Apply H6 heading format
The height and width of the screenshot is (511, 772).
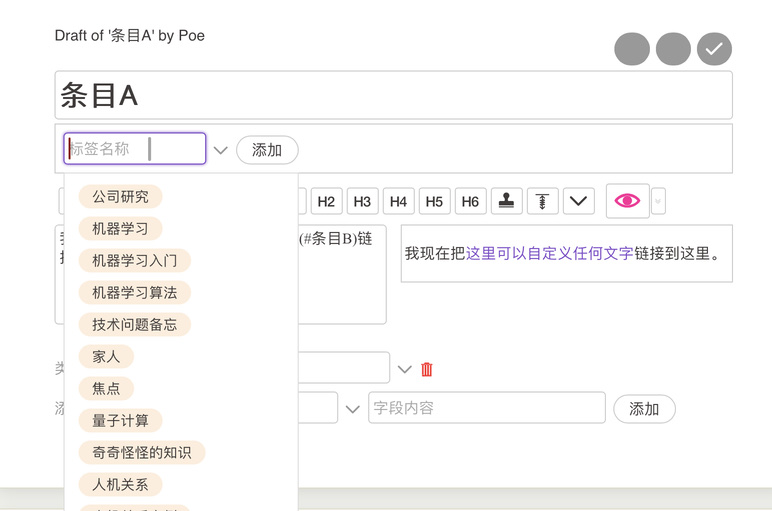tap(470, 201)
